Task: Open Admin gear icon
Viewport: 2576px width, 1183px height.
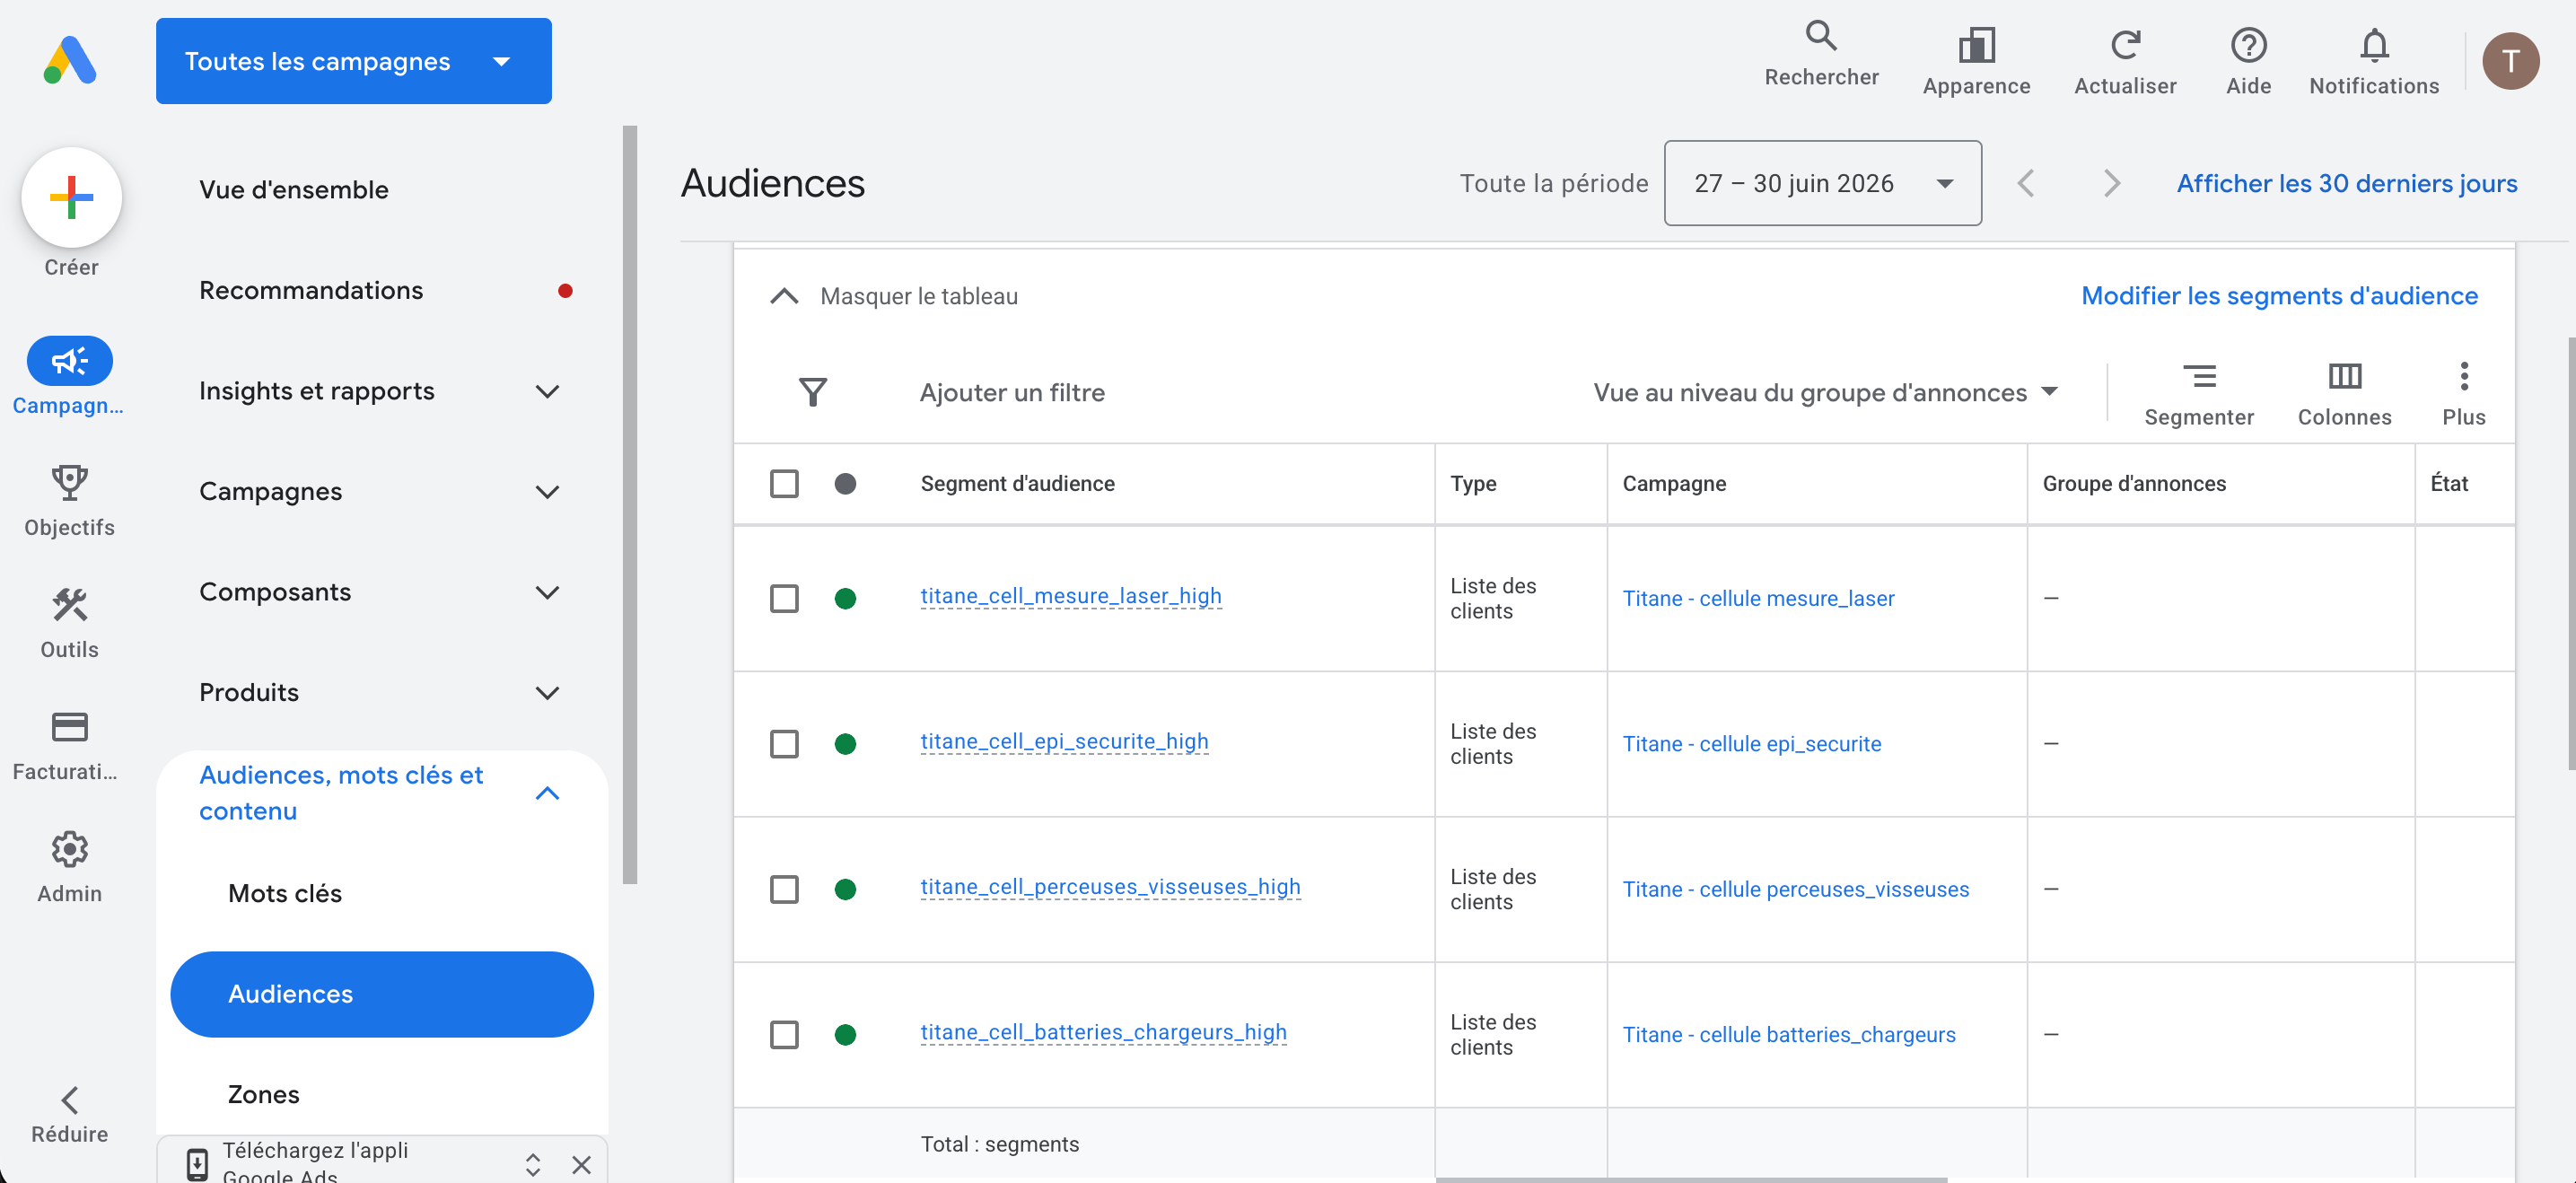Action: pyautogui.click(x=69, y=848)
